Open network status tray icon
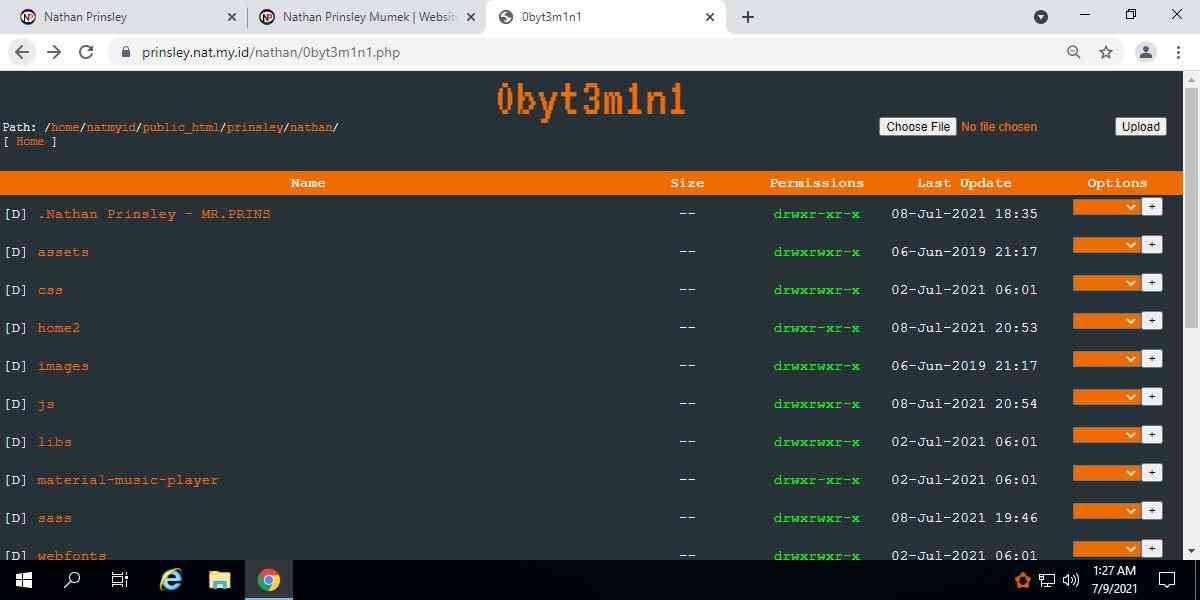The width and height of the screenshot is (1200, 600). pyautogui.click(x=1047, y=580)
